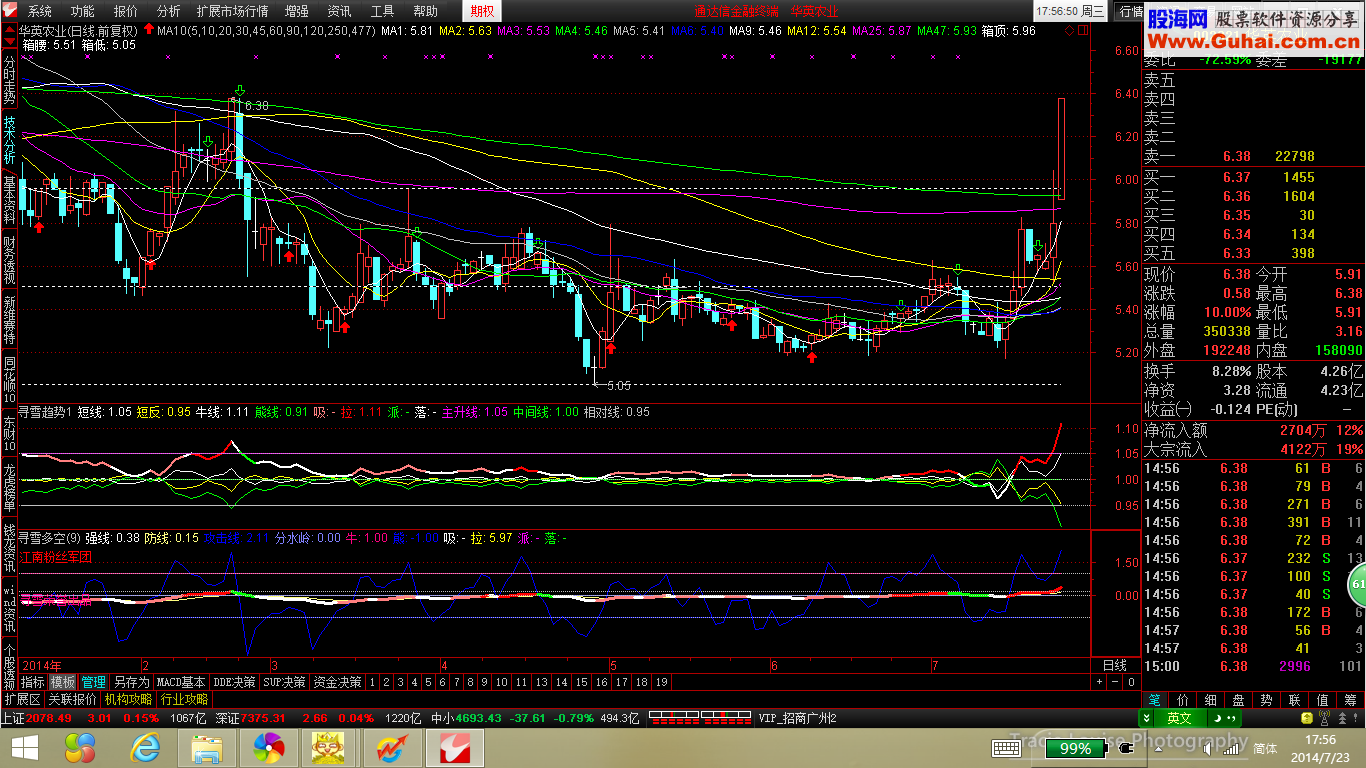Click the minus zoom button under 日线
The height and width of the screenshot is (768, 1366).
(1115, 682)
